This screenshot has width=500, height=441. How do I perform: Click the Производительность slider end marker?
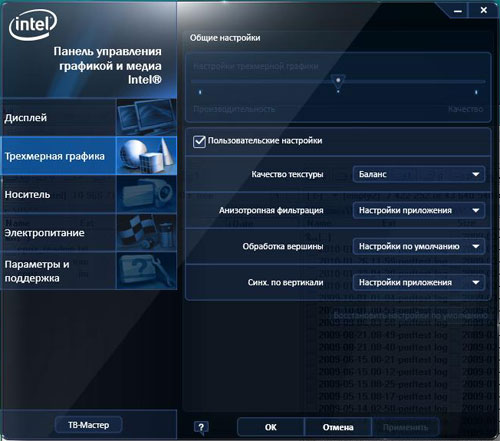coord(200,92)
